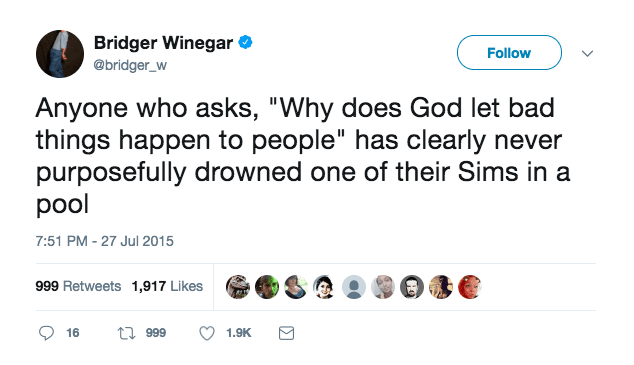Click the Bridger Winegar display name
634x365 pixels.
[x=163, y=42]
